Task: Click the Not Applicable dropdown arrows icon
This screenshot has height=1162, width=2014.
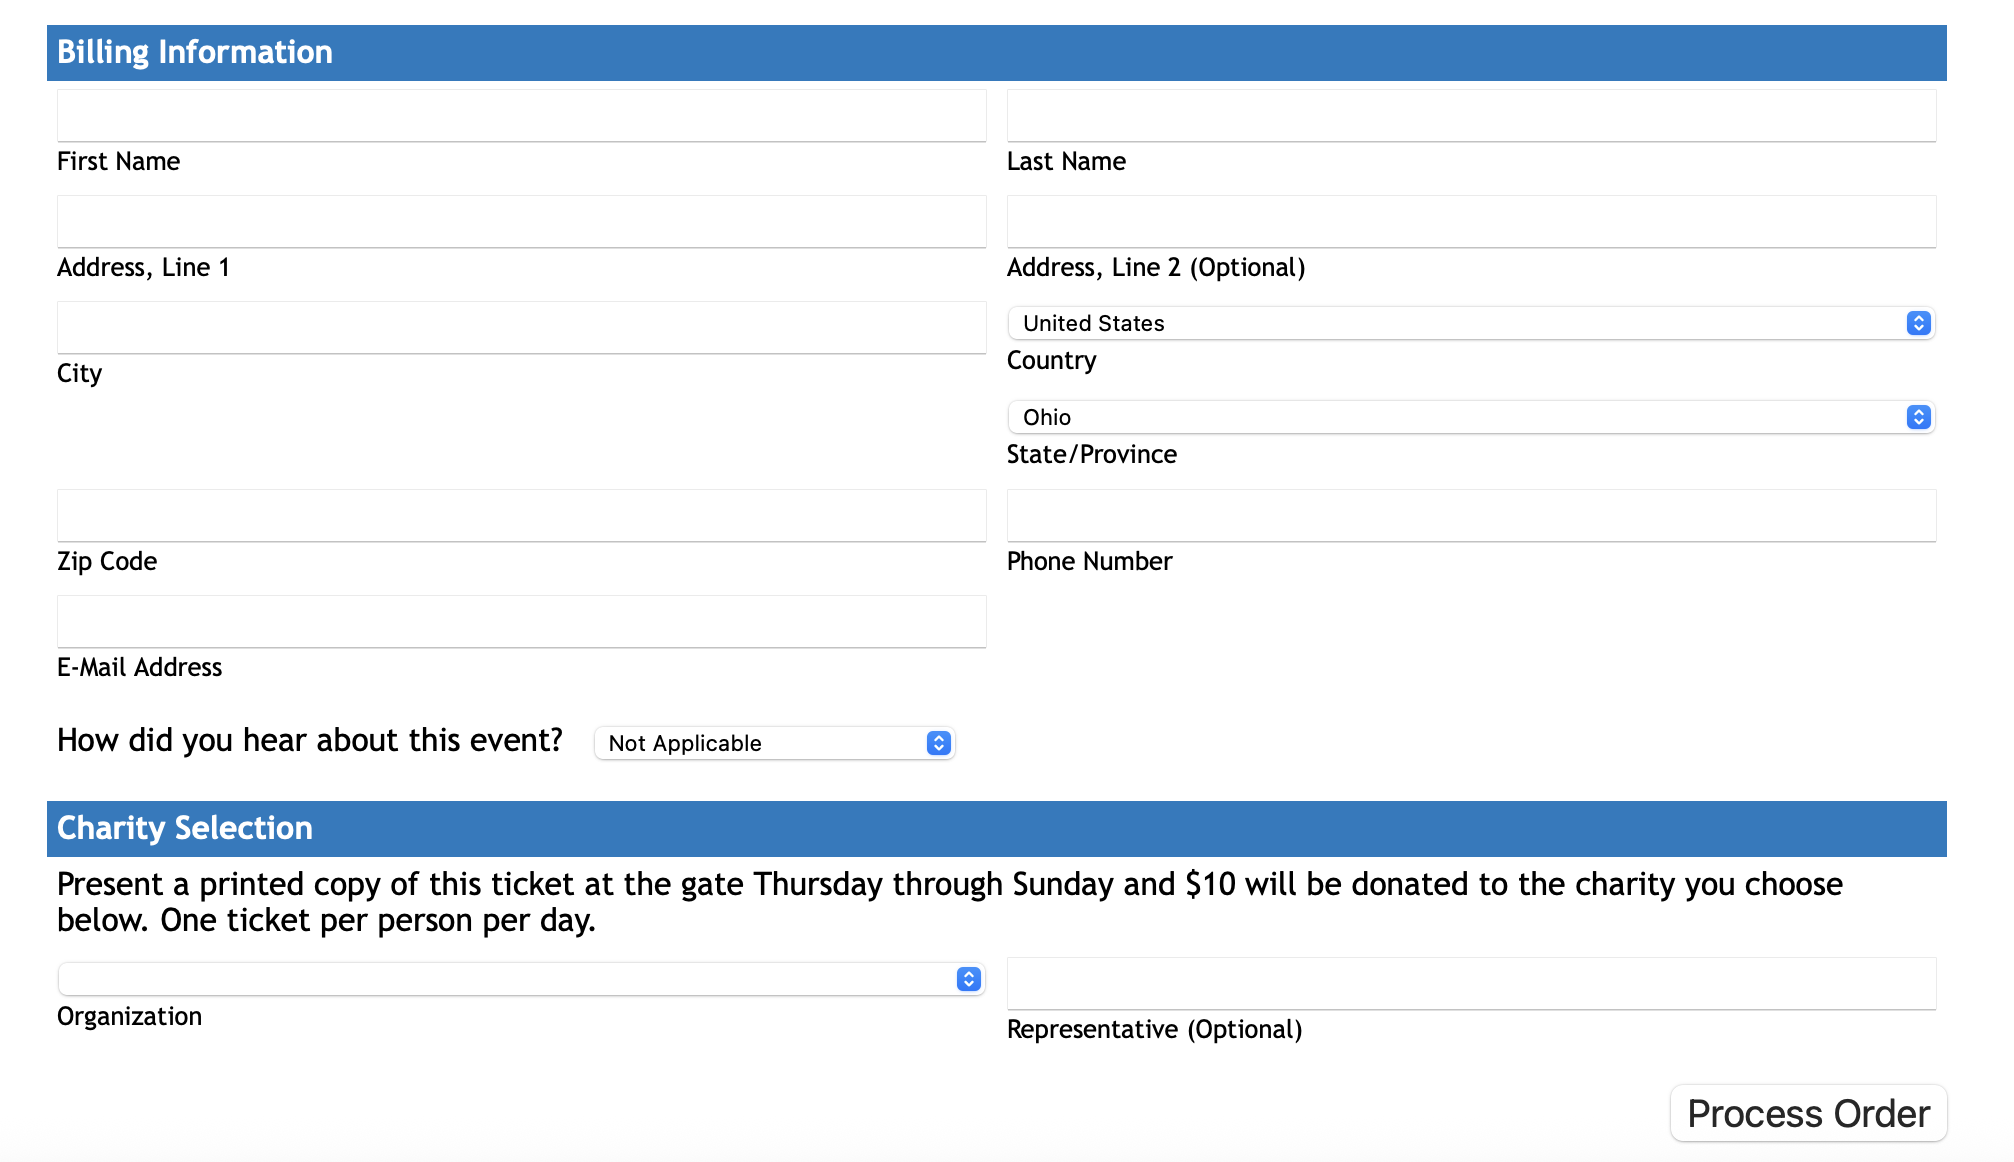Action: pyautogui.click(x=938, y=743)
